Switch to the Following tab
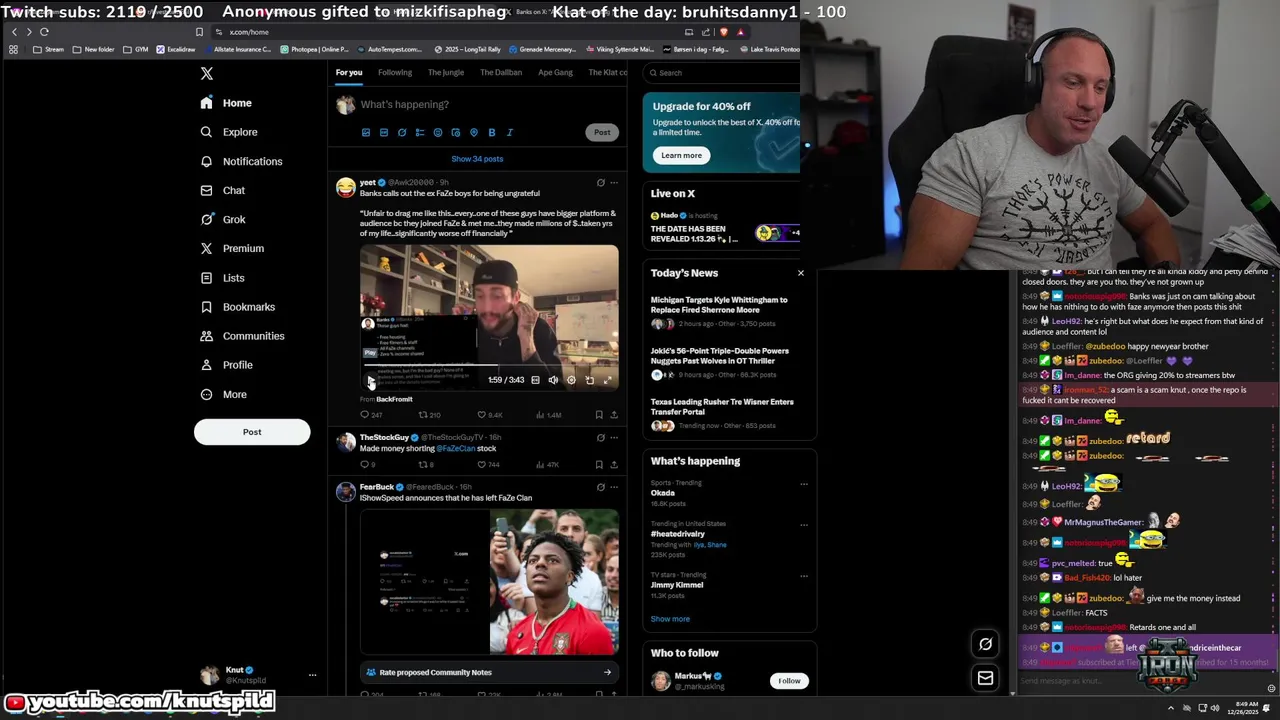 point(394,72)
